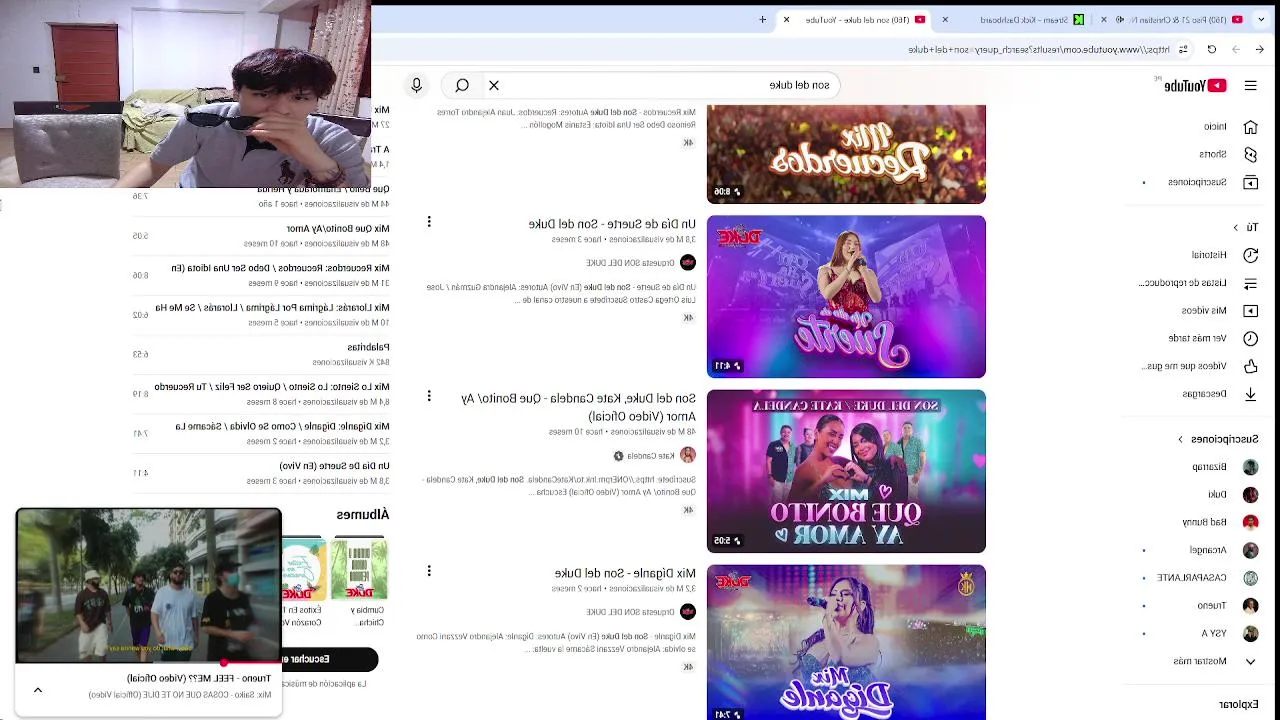Open the Bad Bunny channel subscription

1219,522
